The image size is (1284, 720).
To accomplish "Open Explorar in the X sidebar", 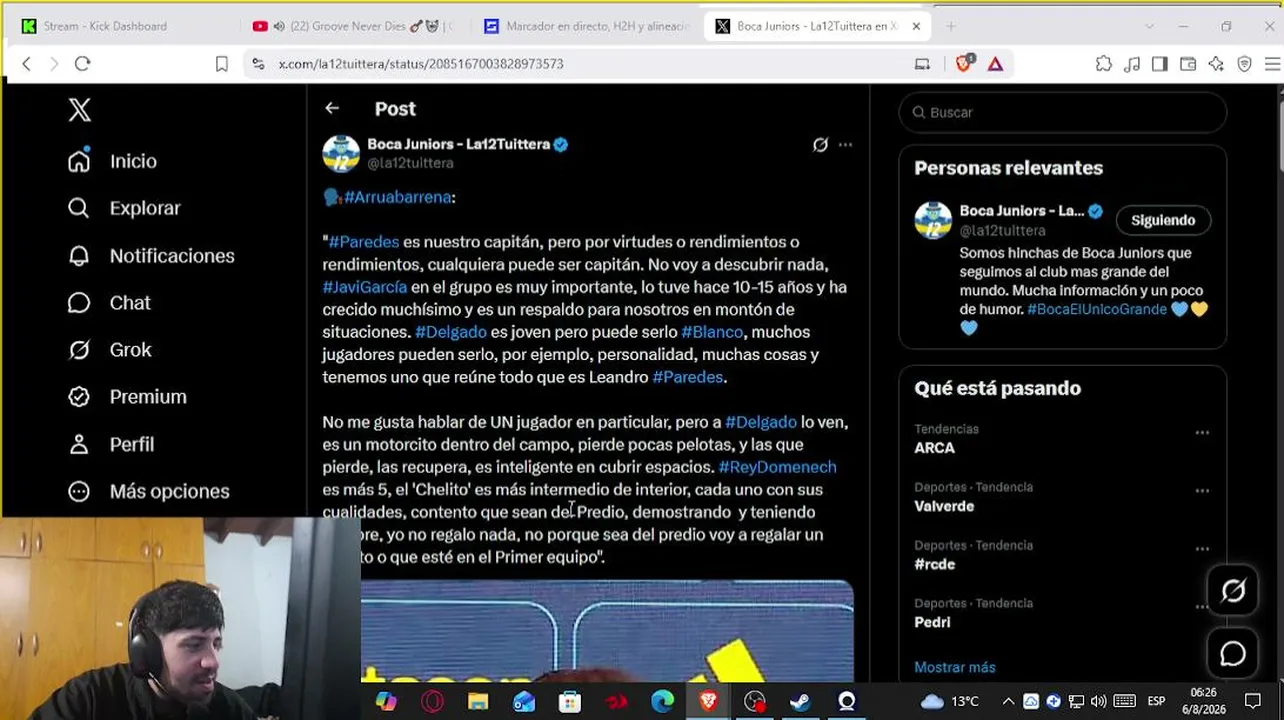I will (124, 208).
